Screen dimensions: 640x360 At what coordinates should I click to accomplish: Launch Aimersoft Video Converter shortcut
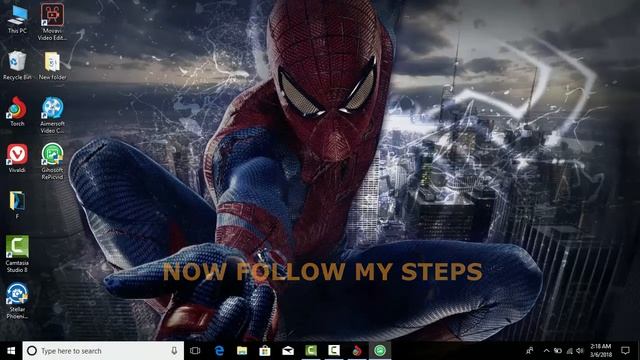[x=52, y=115]
